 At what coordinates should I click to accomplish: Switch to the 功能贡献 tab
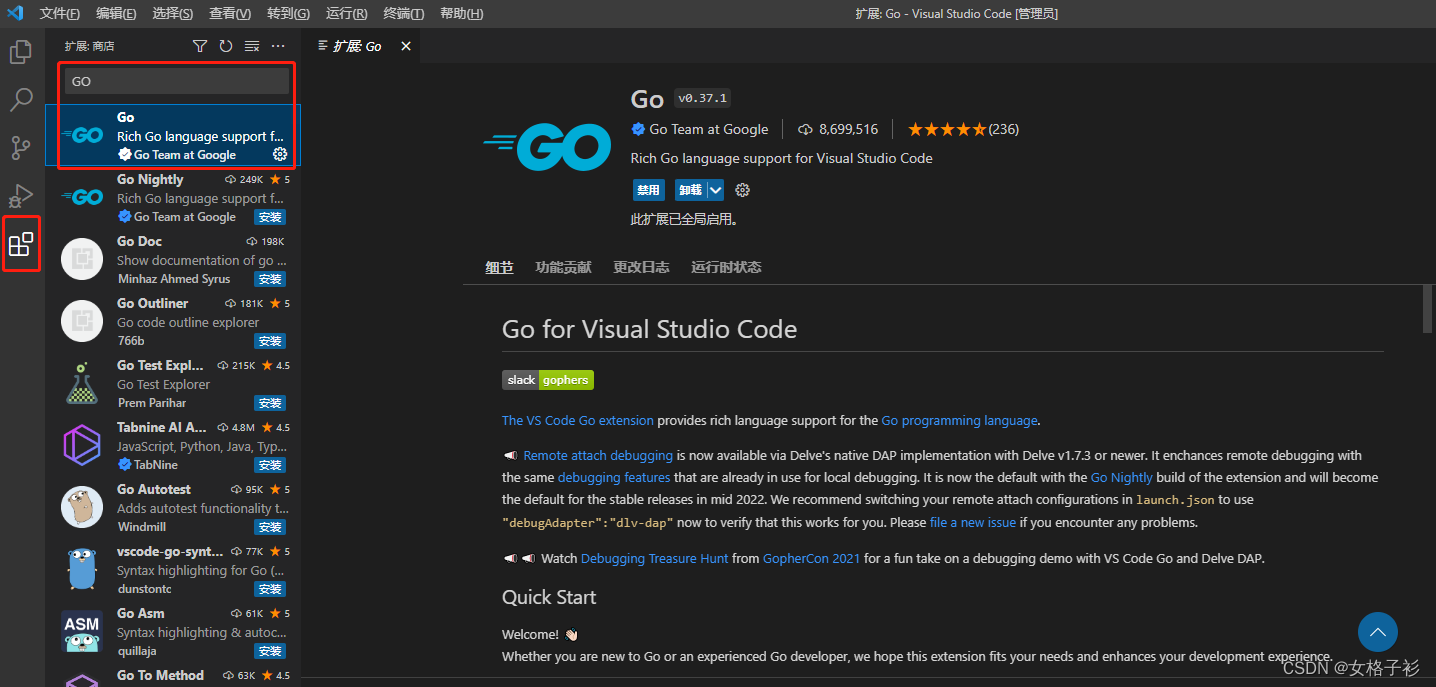(x=563, y=267)
